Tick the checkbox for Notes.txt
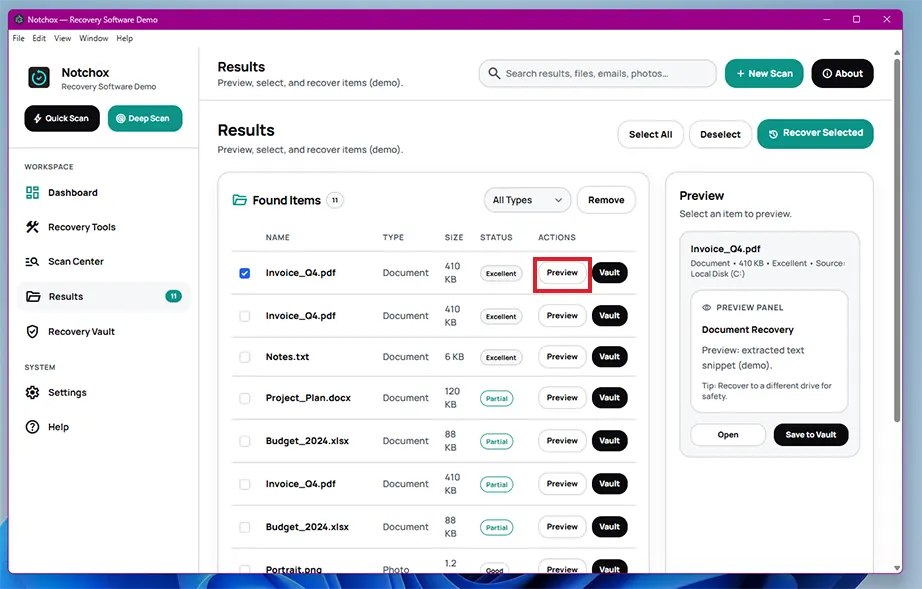 (x=245, y=357)
